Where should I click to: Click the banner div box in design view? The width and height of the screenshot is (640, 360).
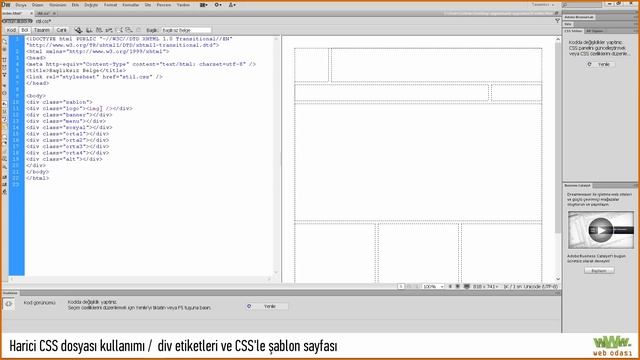coord(436,65)
